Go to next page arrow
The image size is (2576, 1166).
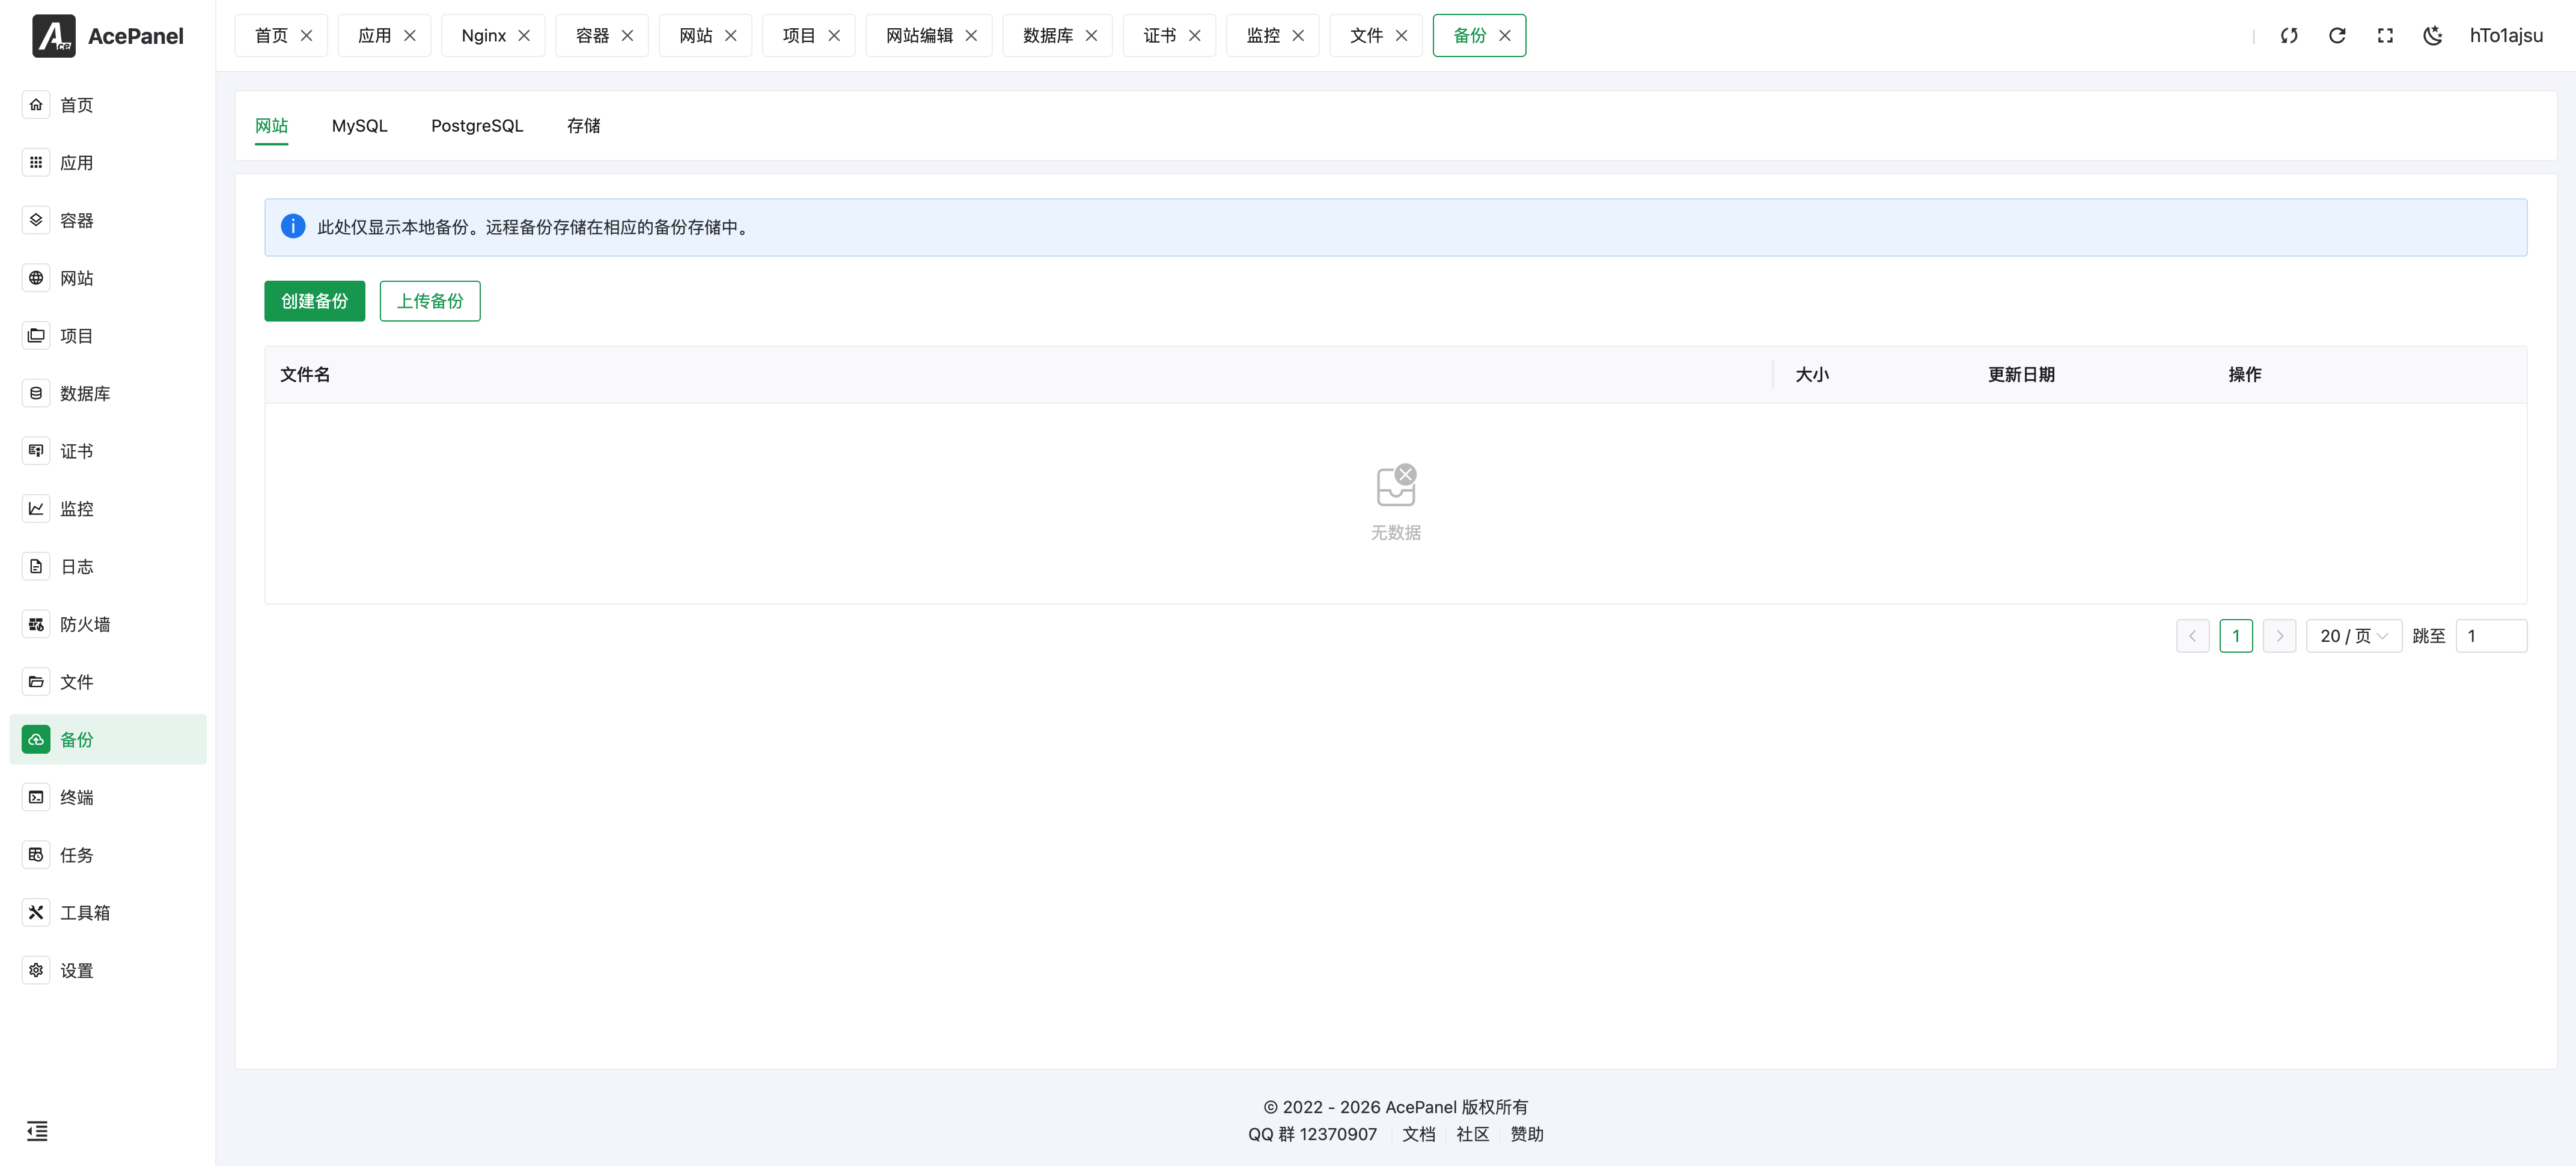[x=2279, y=636]
